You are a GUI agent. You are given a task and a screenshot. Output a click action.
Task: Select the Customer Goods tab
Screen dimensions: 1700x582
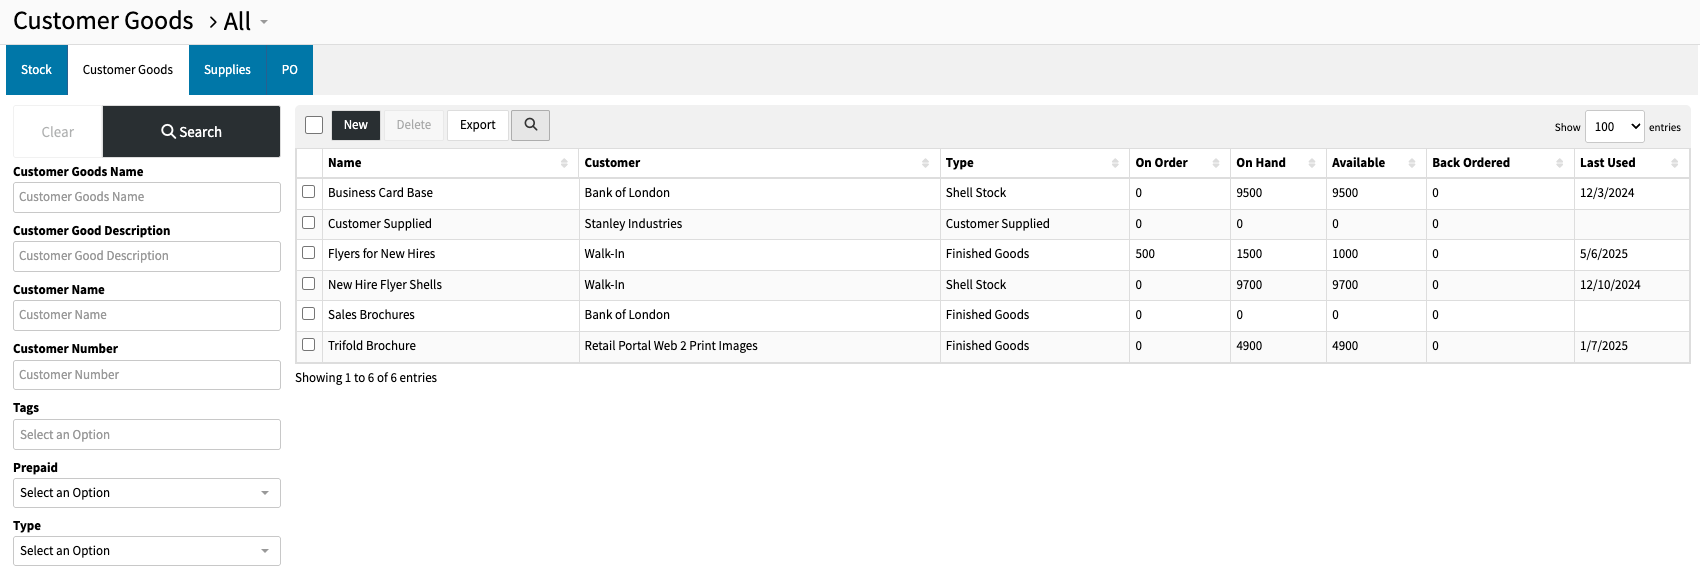[128, 70]
